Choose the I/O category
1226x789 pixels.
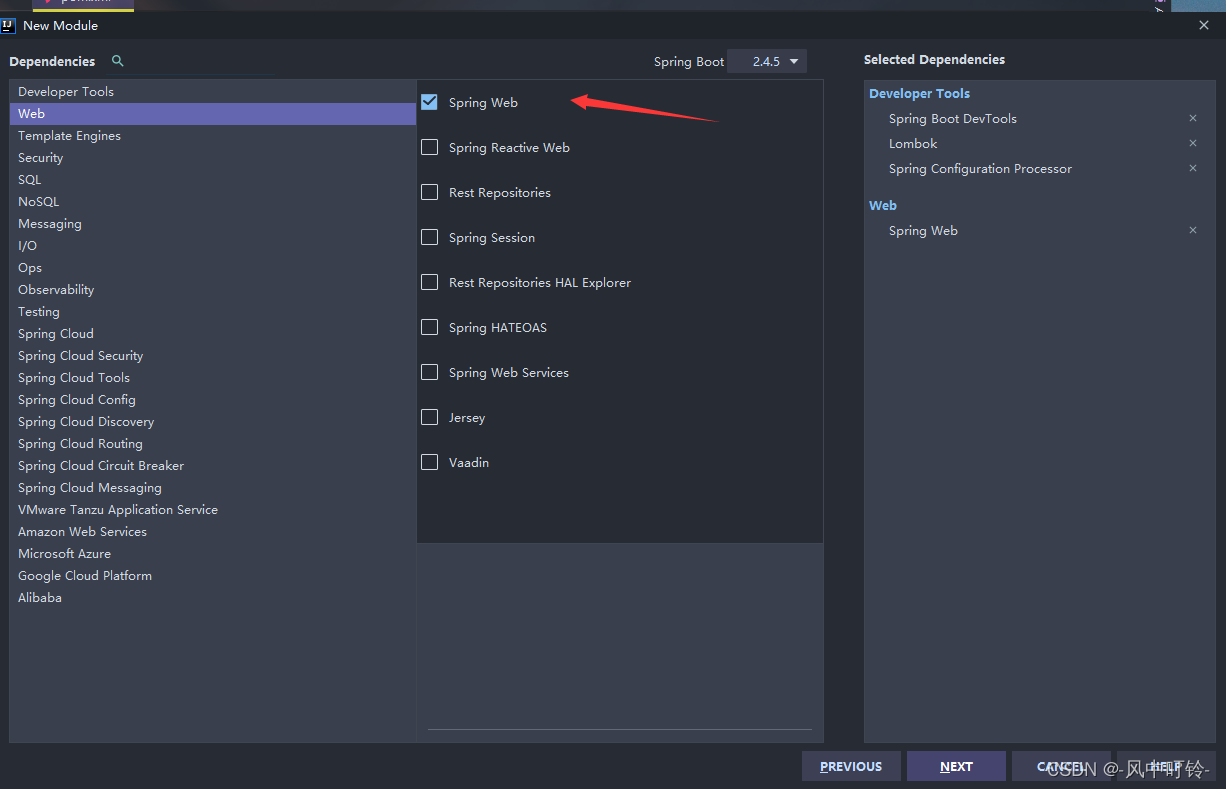[213, 245]
